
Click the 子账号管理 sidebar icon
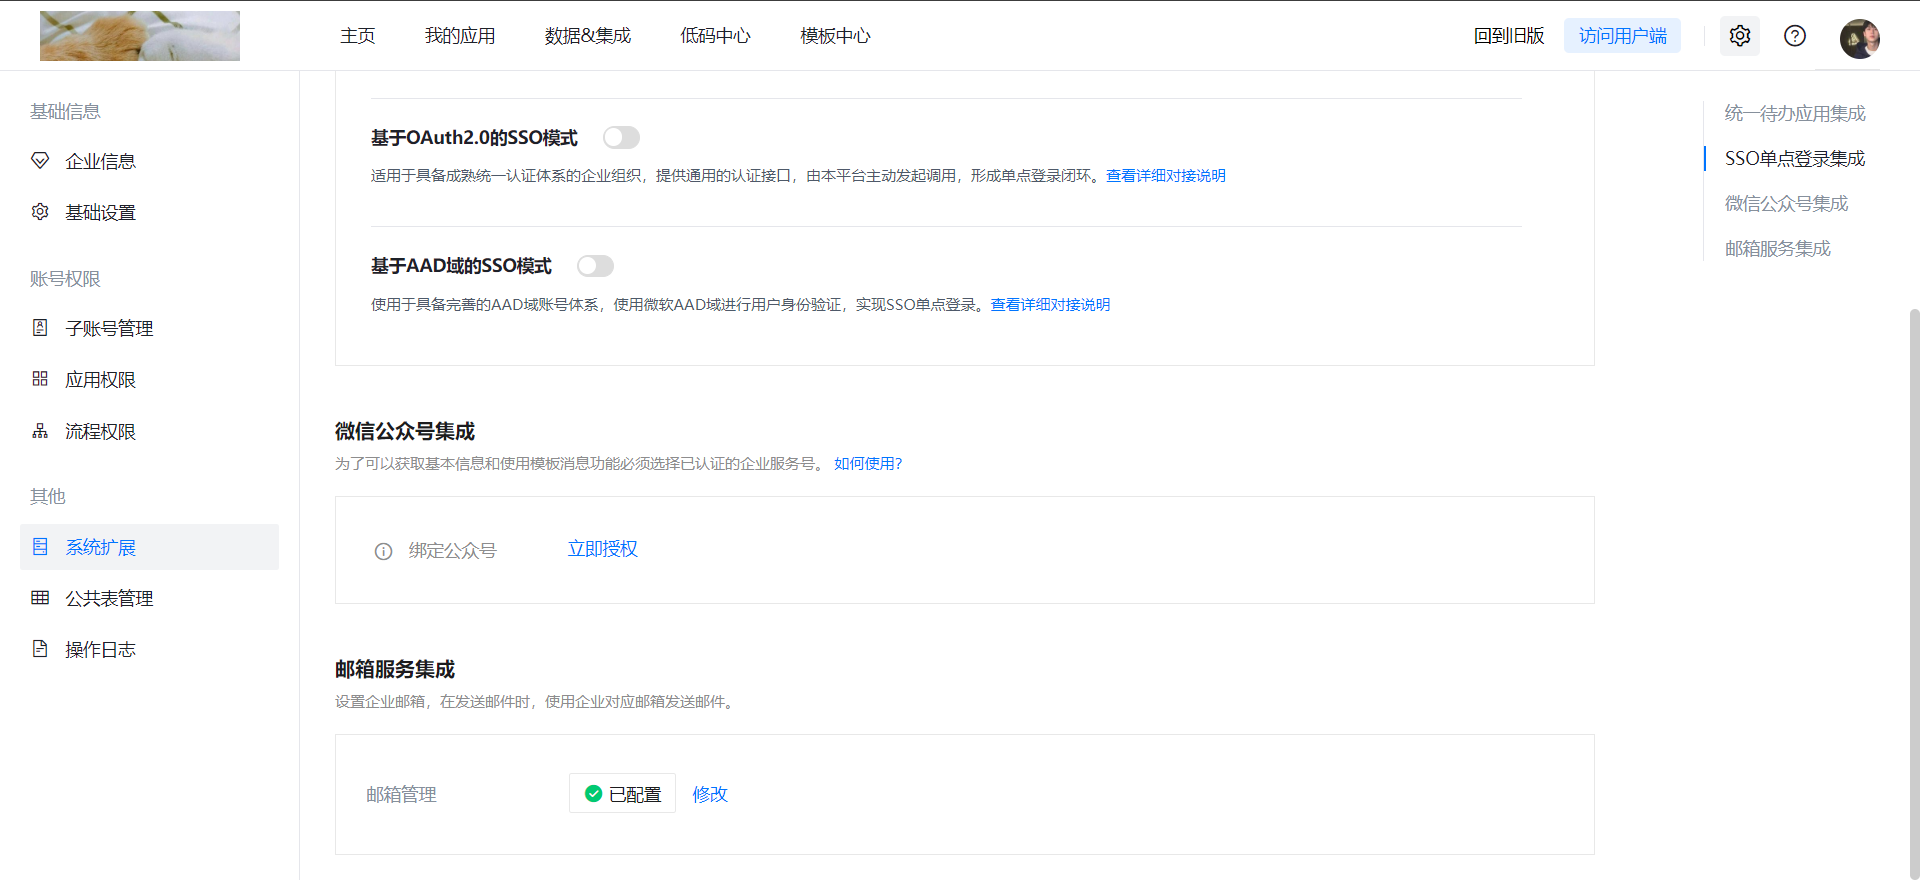[40, 328]
